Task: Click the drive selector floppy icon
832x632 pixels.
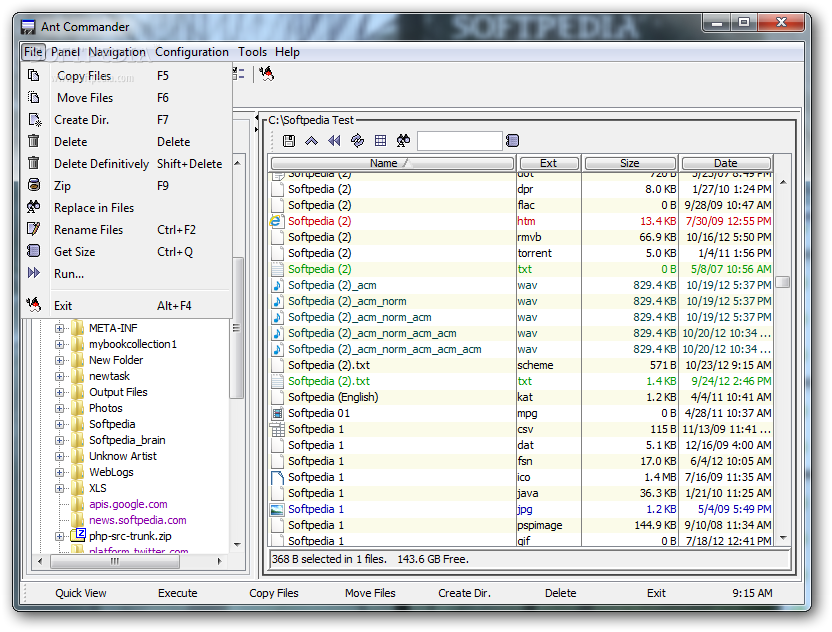Action: 289,141
